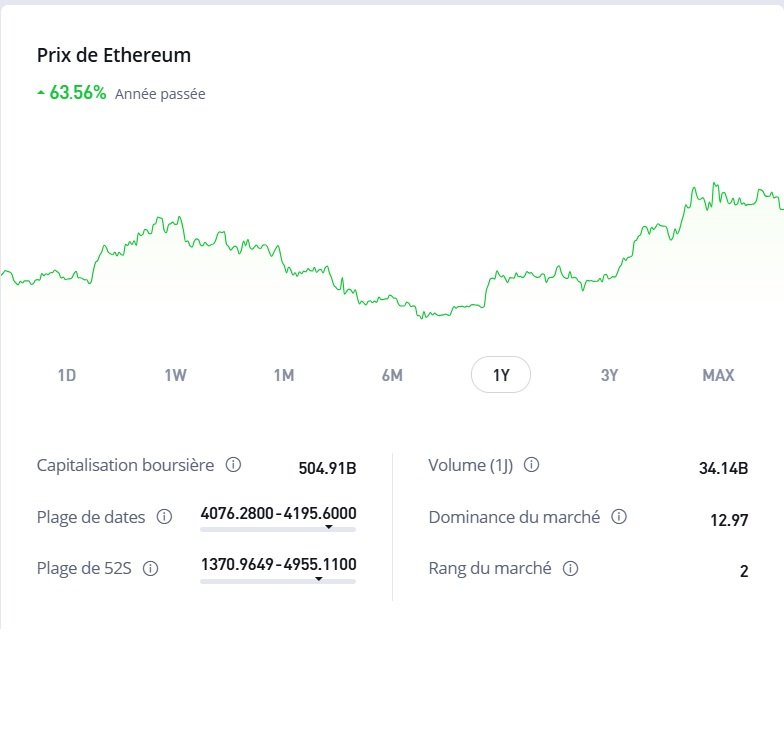Click the 4076.2800-4195.6000 range value
784x733 pixels.
pos(278,513)
